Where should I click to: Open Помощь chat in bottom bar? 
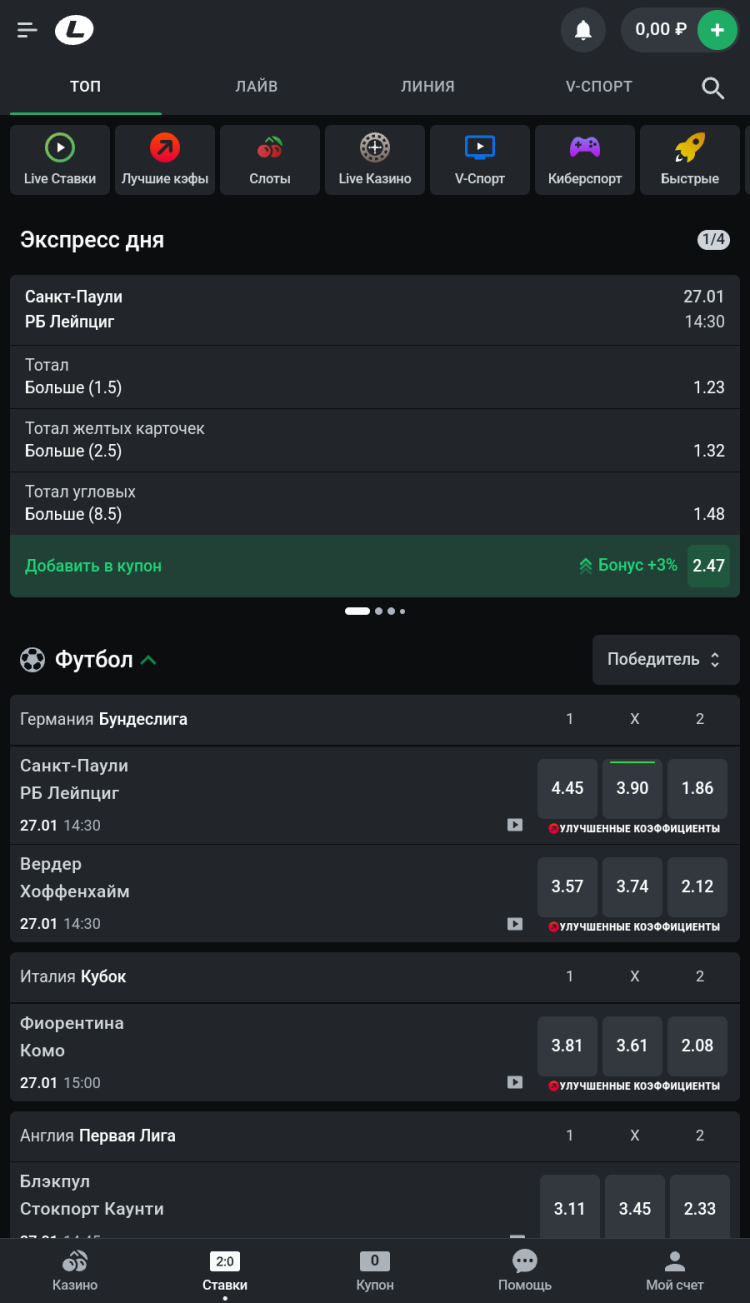coord(524,1270)
